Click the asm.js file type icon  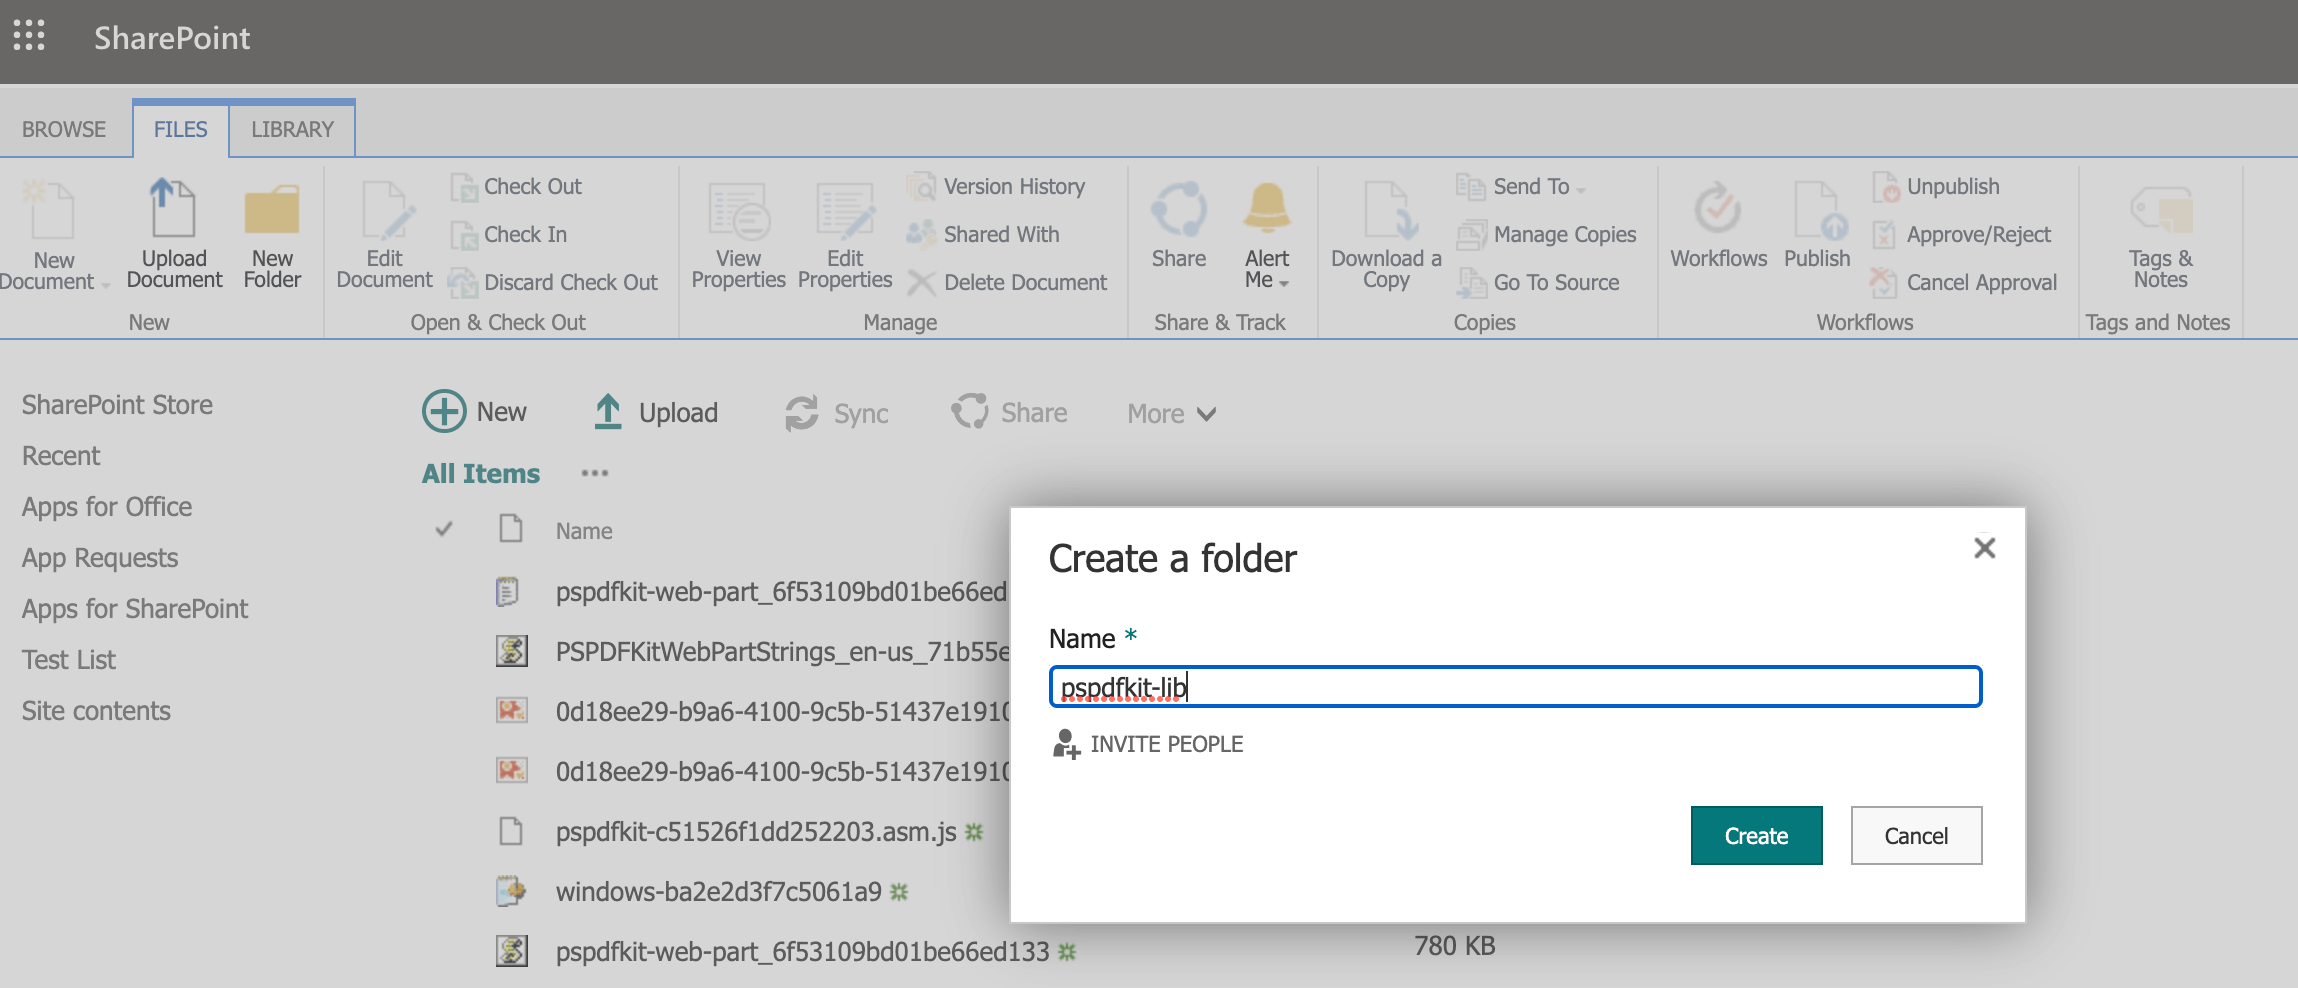pyautogui.click(x=511, y=831)
